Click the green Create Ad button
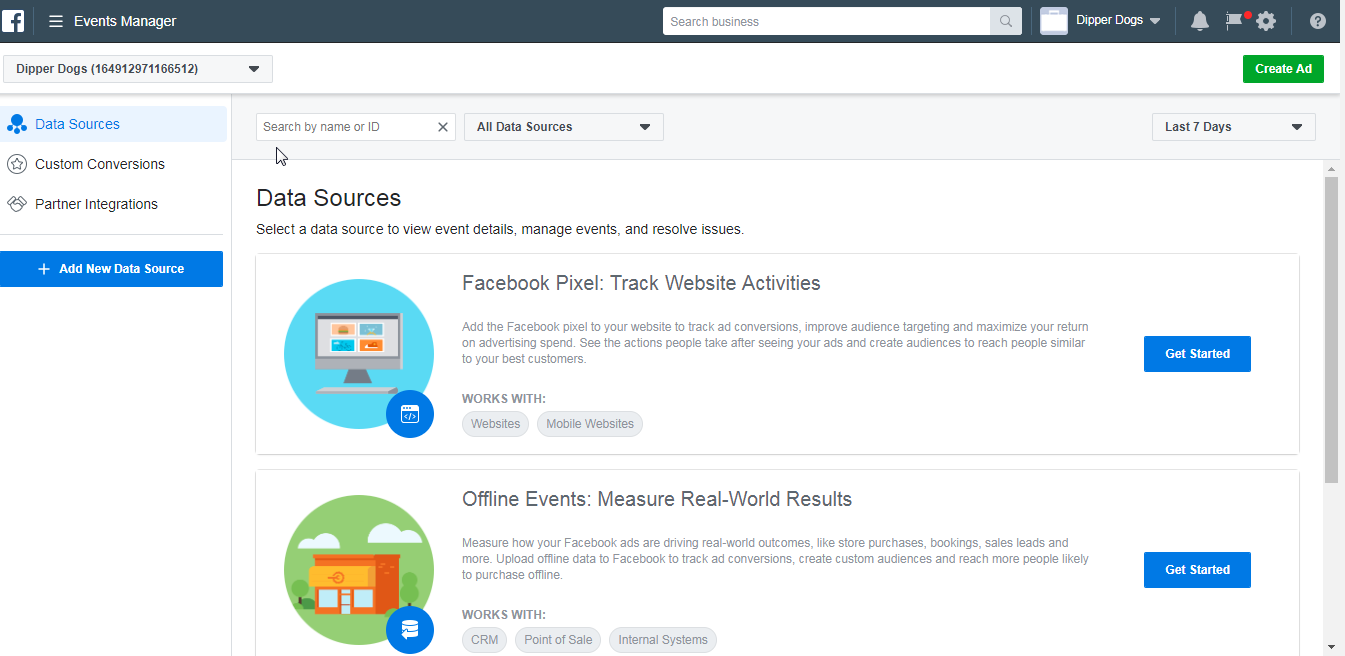The height and width of the screenshot is (656, 1345). pos(1283,69)
